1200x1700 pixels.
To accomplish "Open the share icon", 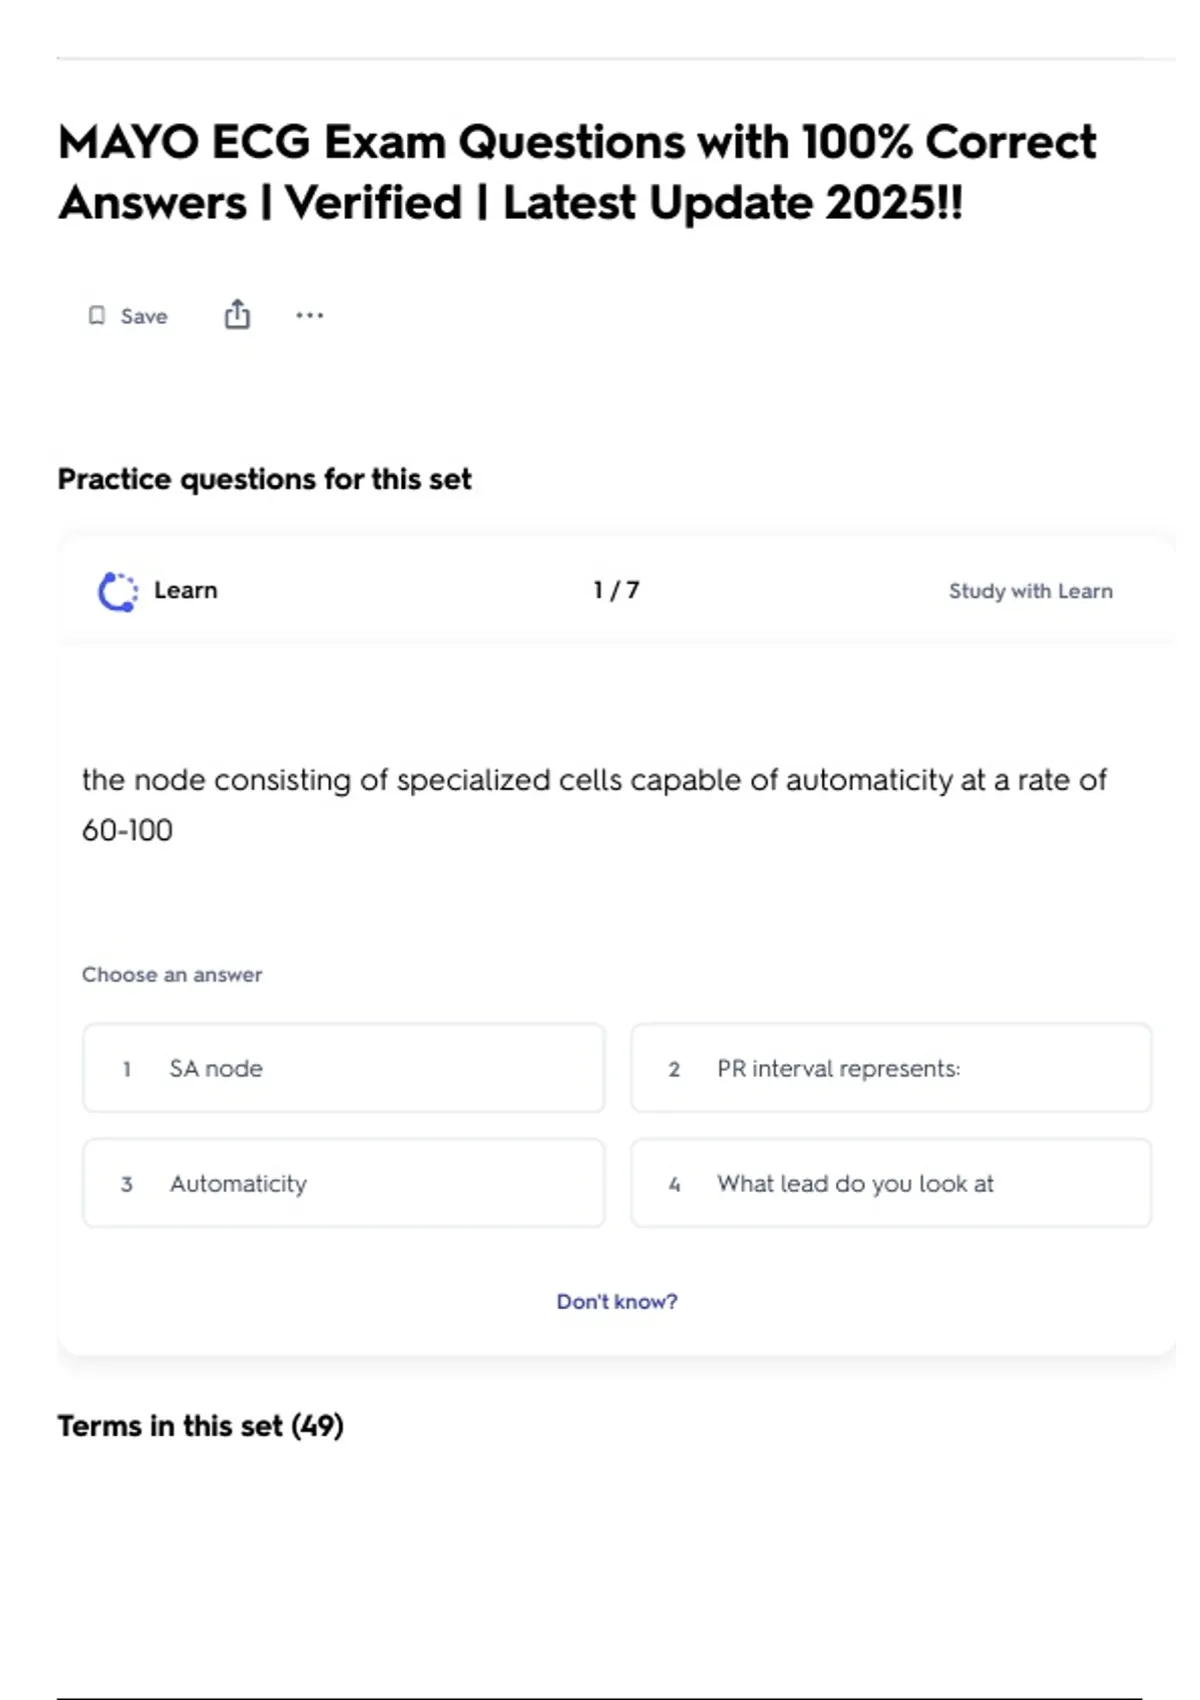I will click(237, 315).
